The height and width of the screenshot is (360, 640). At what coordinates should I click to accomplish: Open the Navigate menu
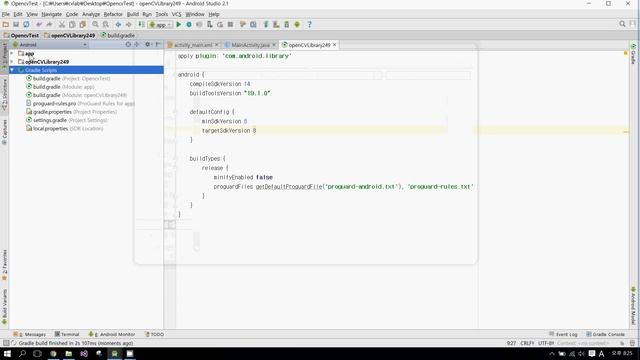(x=51, y=14)
